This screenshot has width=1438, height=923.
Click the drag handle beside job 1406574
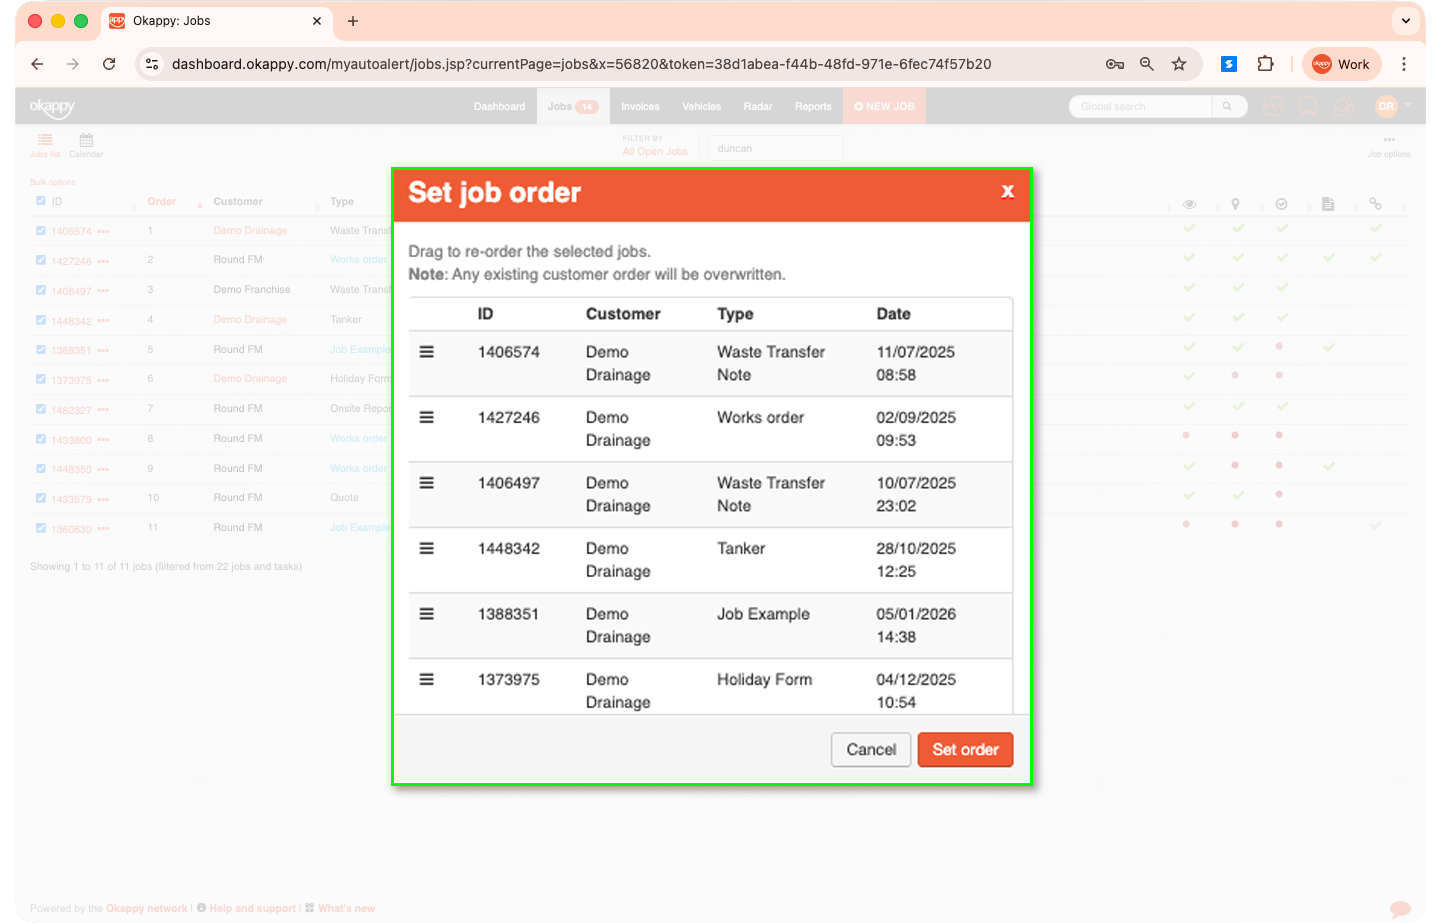(427, 352)
